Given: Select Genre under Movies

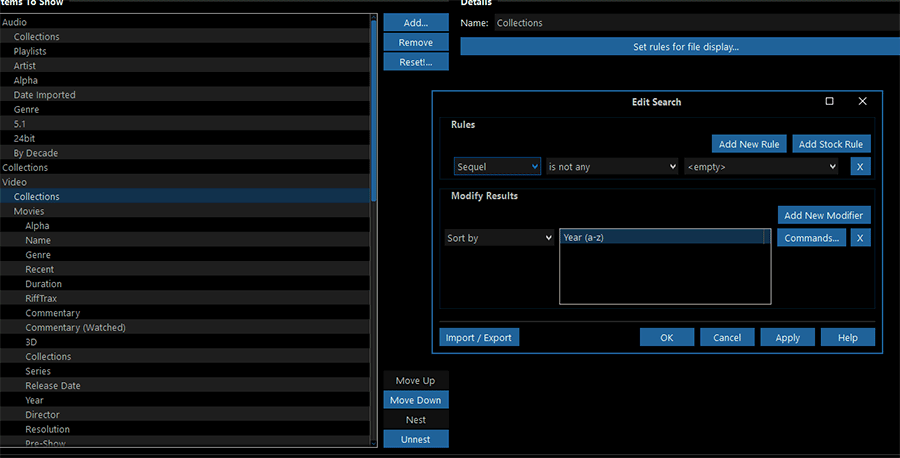Looking at the screenshot, I should coord(185,254).
